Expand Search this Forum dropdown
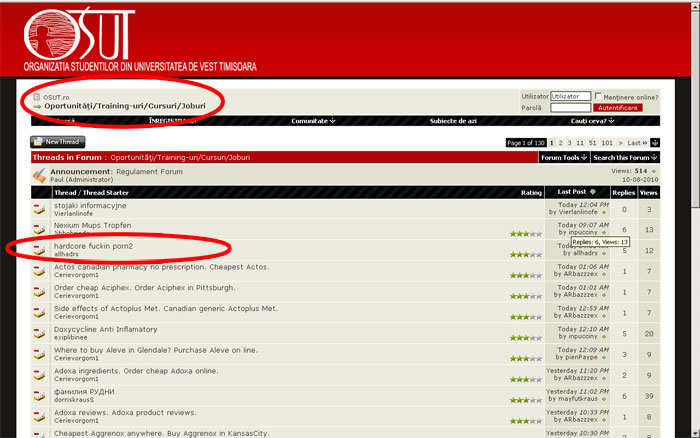The width and height of the screenshot is (700, 438). pos(625,158)
